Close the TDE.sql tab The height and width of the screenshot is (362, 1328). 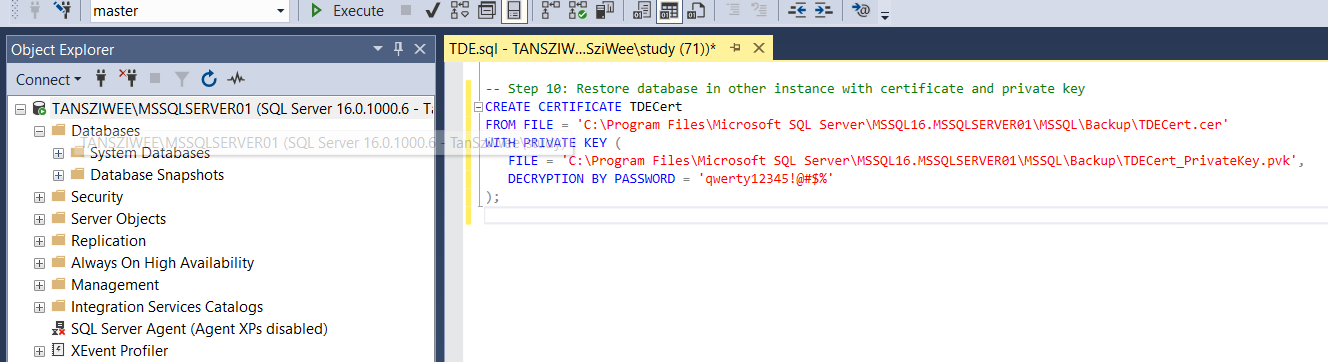[759, 48]
